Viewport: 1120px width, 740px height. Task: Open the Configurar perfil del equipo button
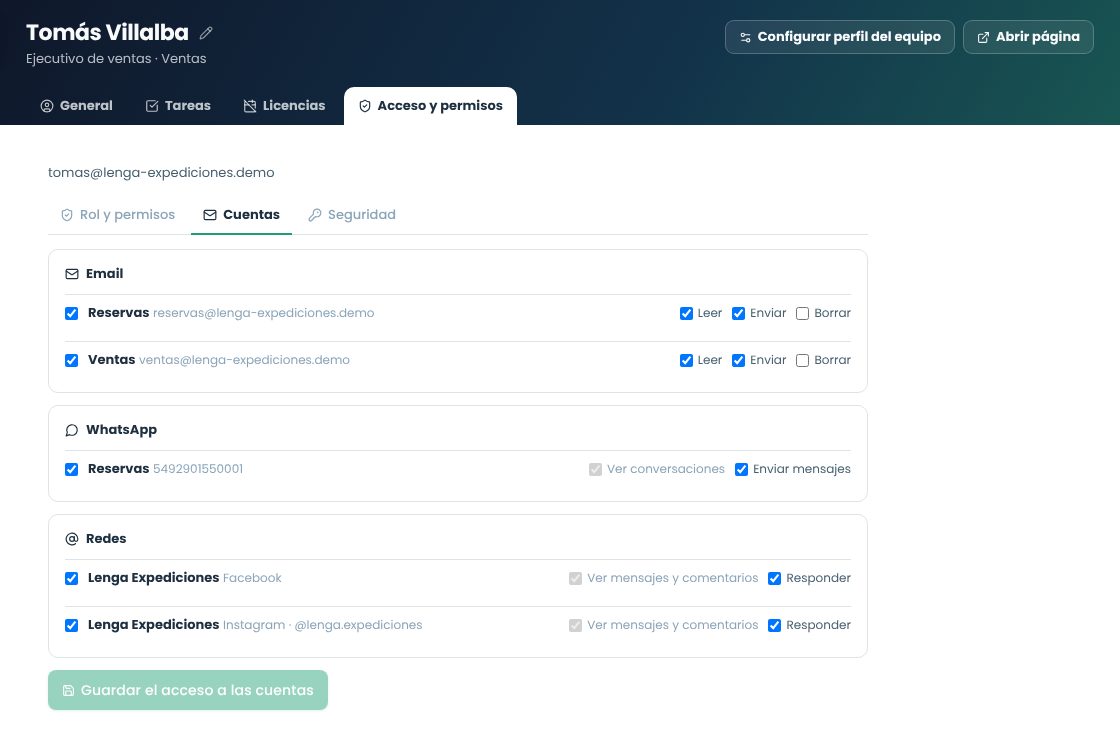[x=839, y=37]
